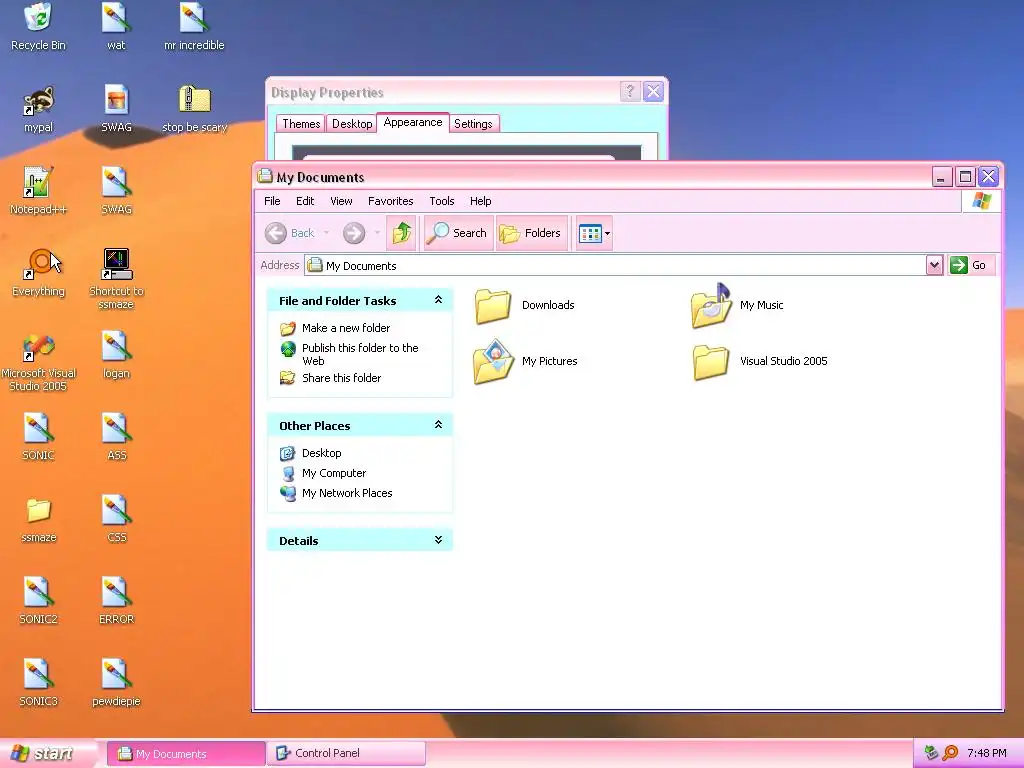Open the Views dropdown button
The width and height of the screenshot is (1024, 768).
pyautogui.click(x=594, y=233)
